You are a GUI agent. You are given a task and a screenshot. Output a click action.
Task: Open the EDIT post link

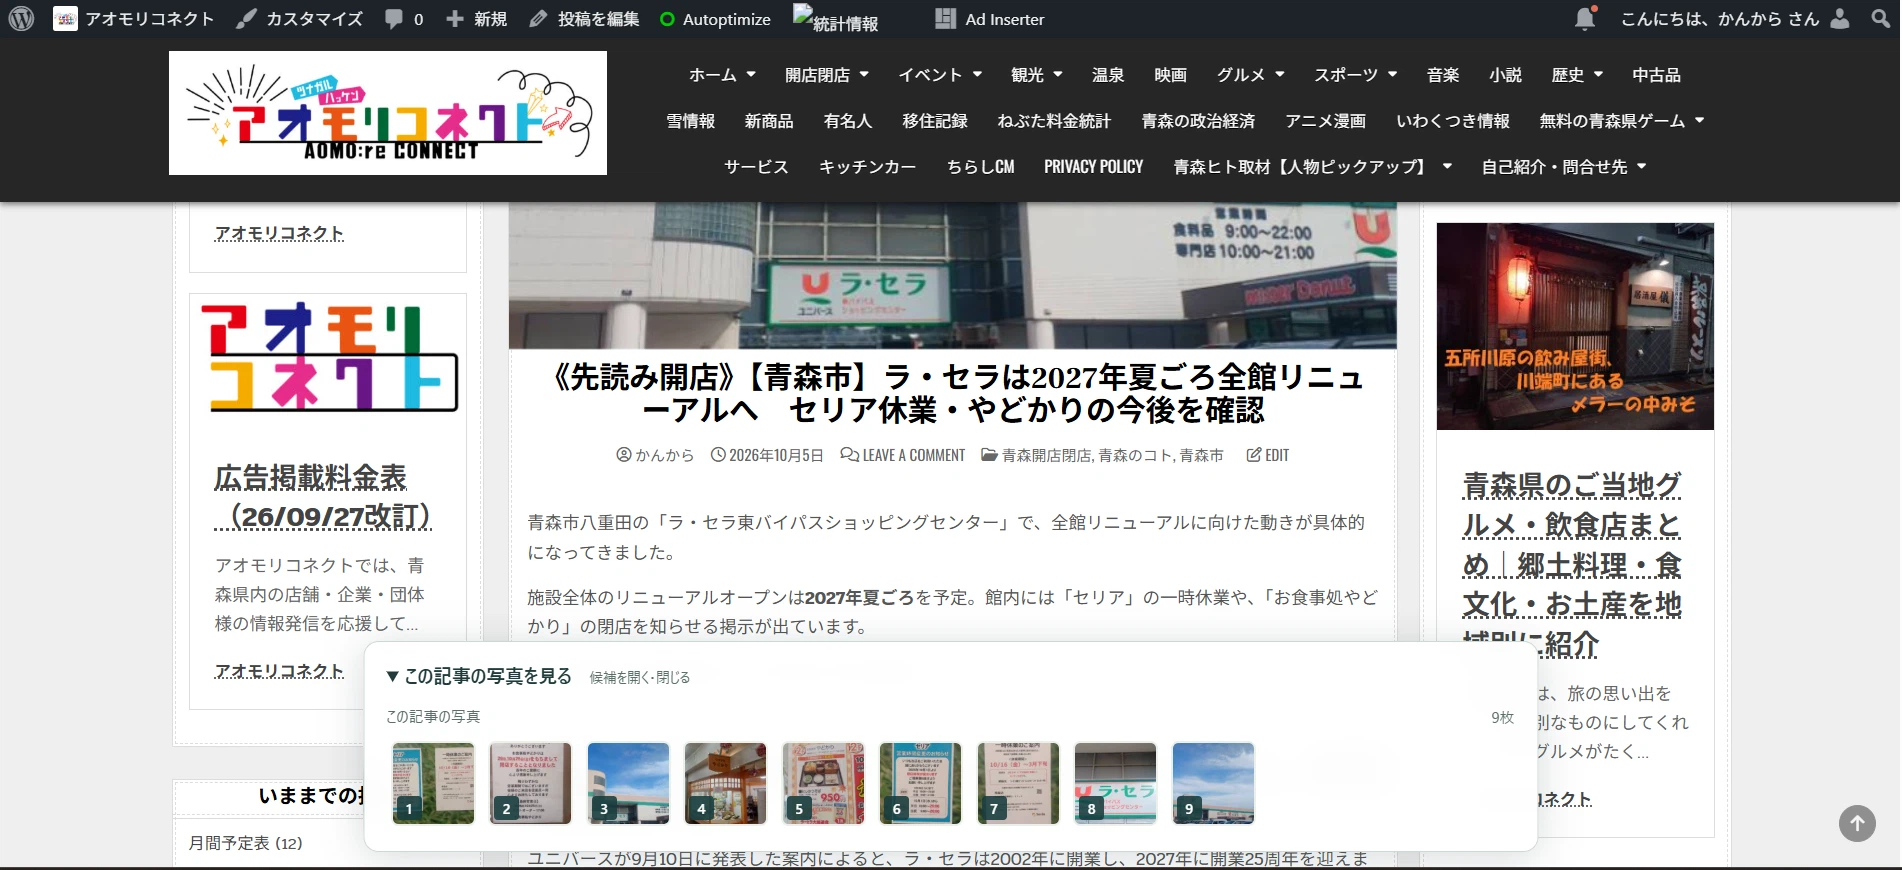pos(1268,455)
